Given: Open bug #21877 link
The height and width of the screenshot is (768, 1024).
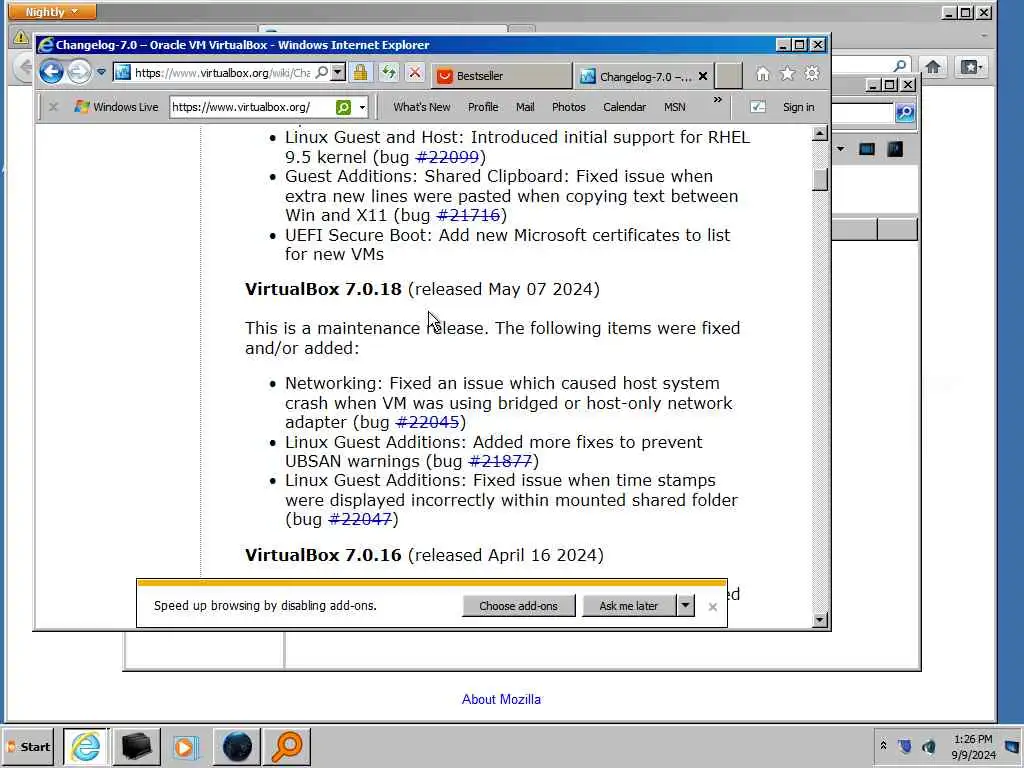Looking at the screenshot, I should (x=501, y=462).
